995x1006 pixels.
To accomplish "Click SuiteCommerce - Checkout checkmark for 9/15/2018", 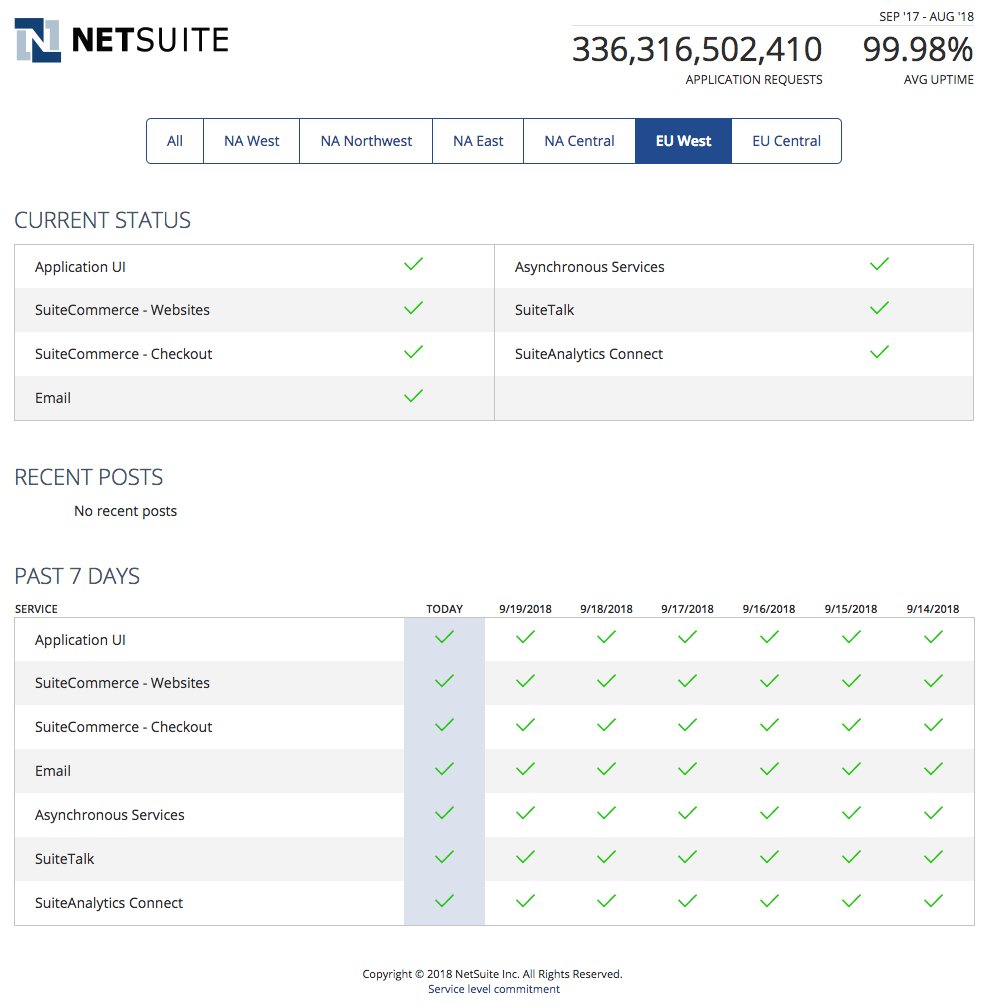I will tap(851, 725).
